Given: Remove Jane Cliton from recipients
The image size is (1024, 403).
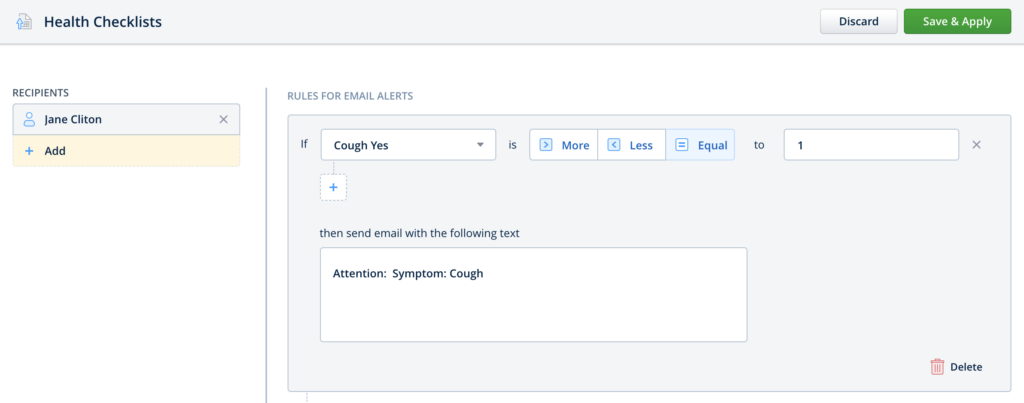Looking at the screenshot, I should 224,119.
